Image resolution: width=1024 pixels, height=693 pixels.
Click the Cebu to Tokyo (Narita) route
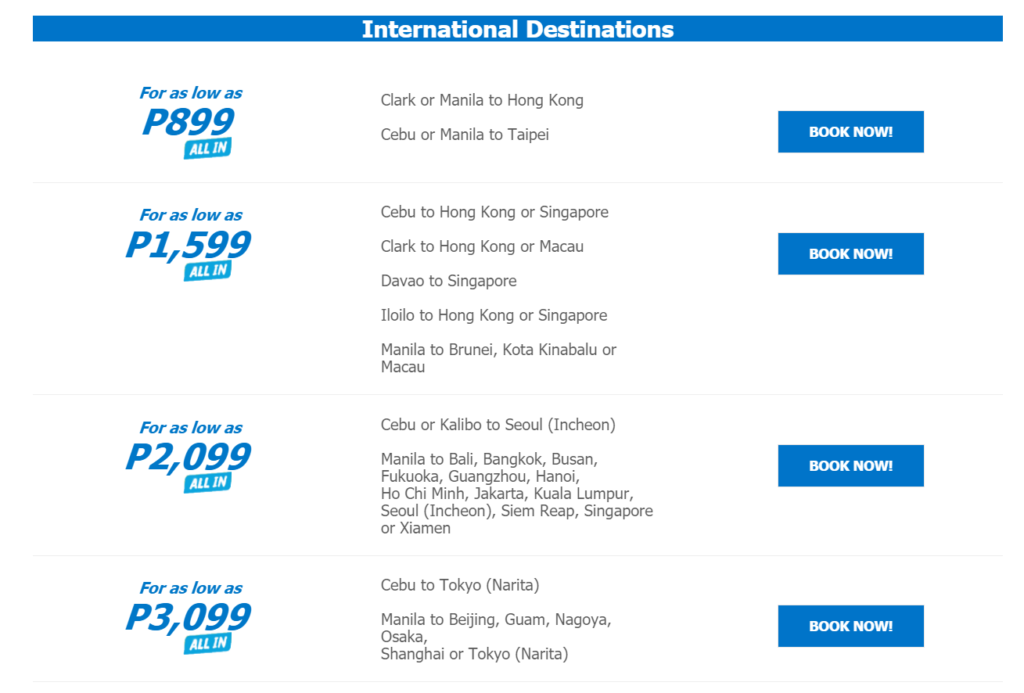[x=460, y=585]
